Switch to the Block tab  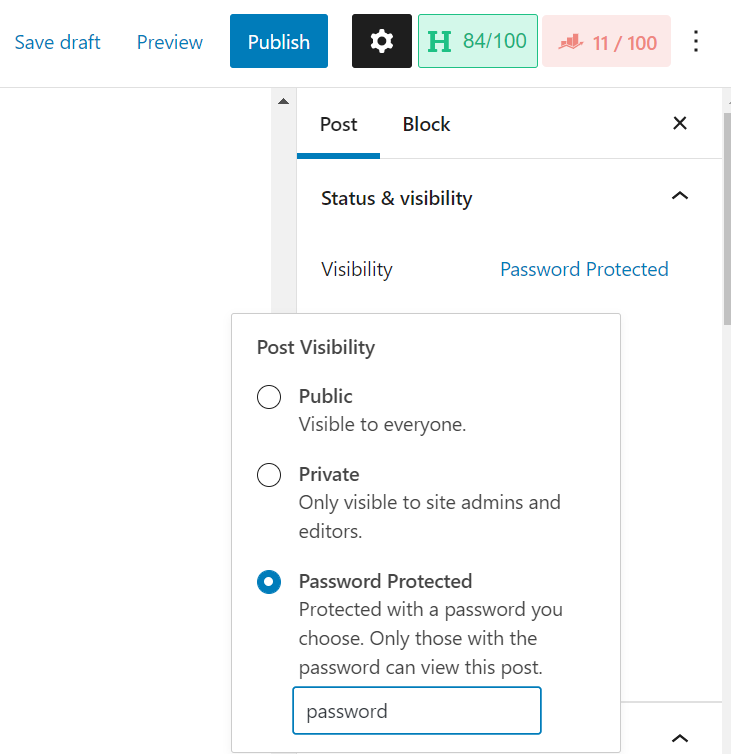coord(426,125)
